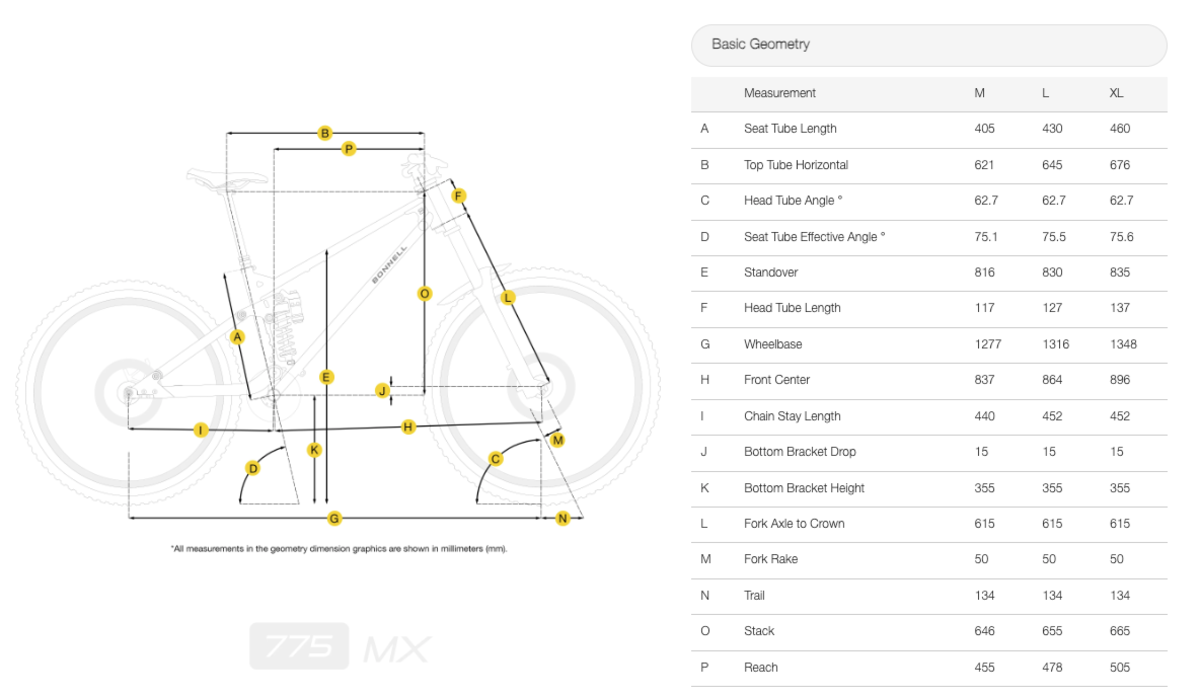Image resolution: width=1200 pixels, height=699 pixels.
Task: Select the yellow F Head Tube marker
Action: pos(458,196)
